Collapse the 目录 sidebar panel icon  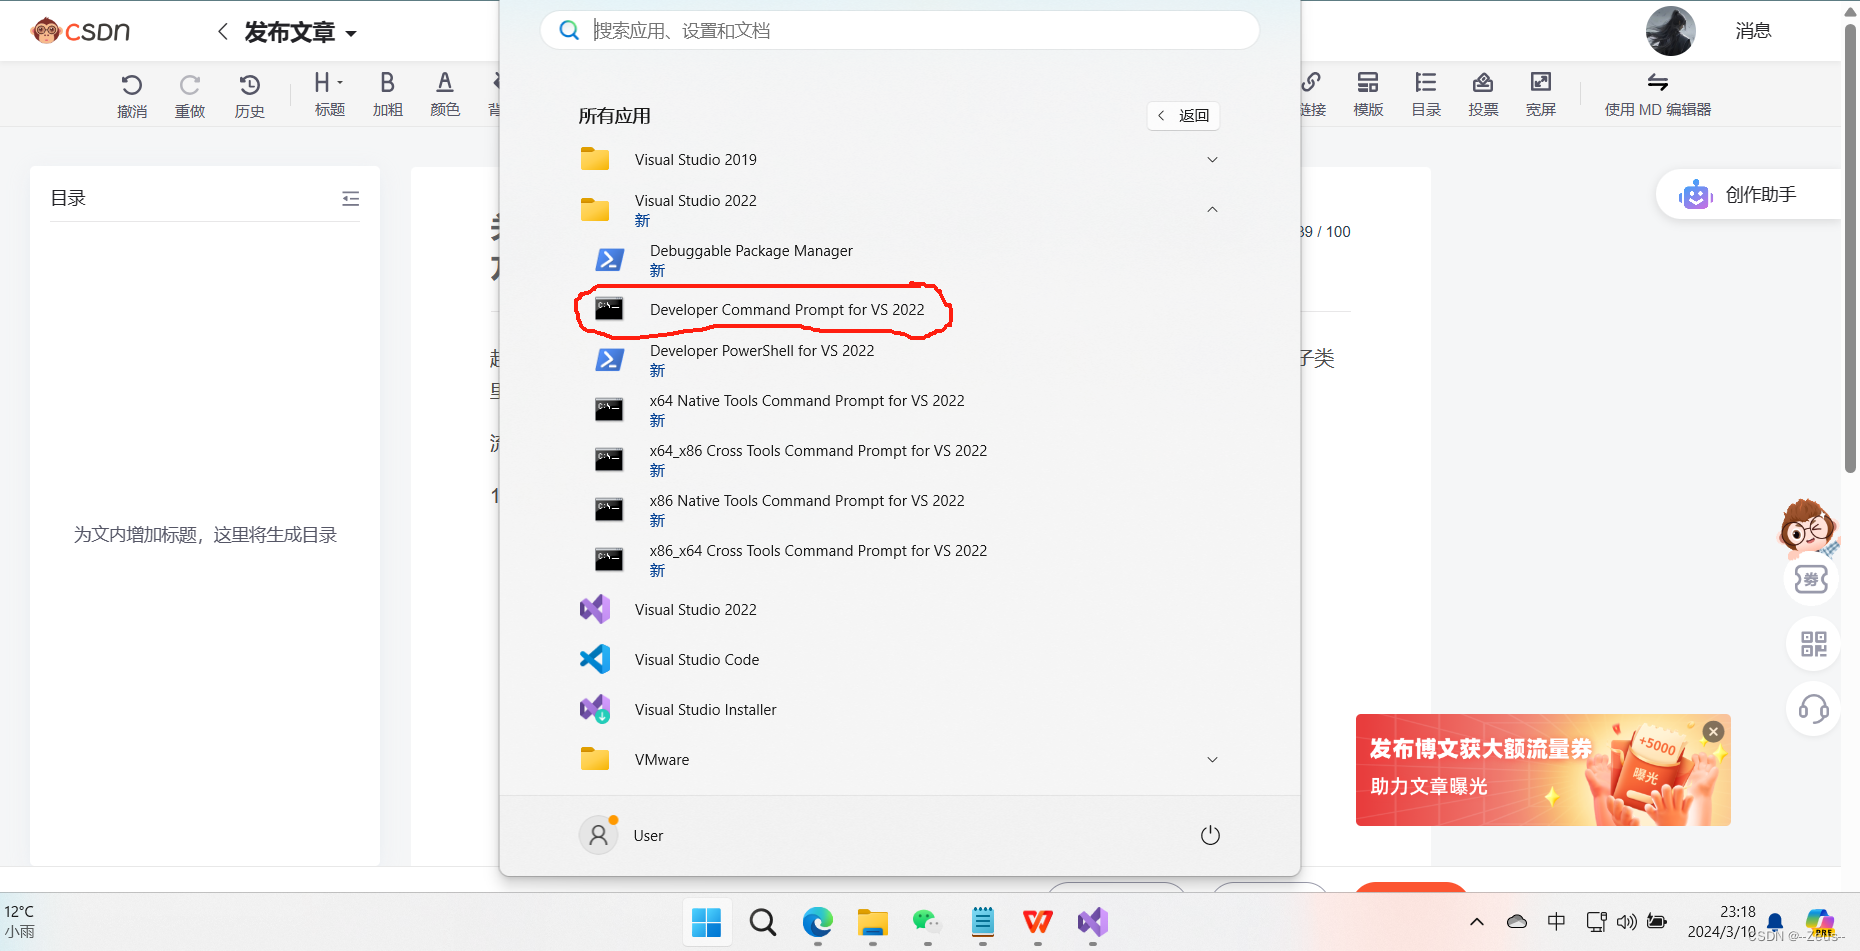pyautogui.click(x=350, y=199)
